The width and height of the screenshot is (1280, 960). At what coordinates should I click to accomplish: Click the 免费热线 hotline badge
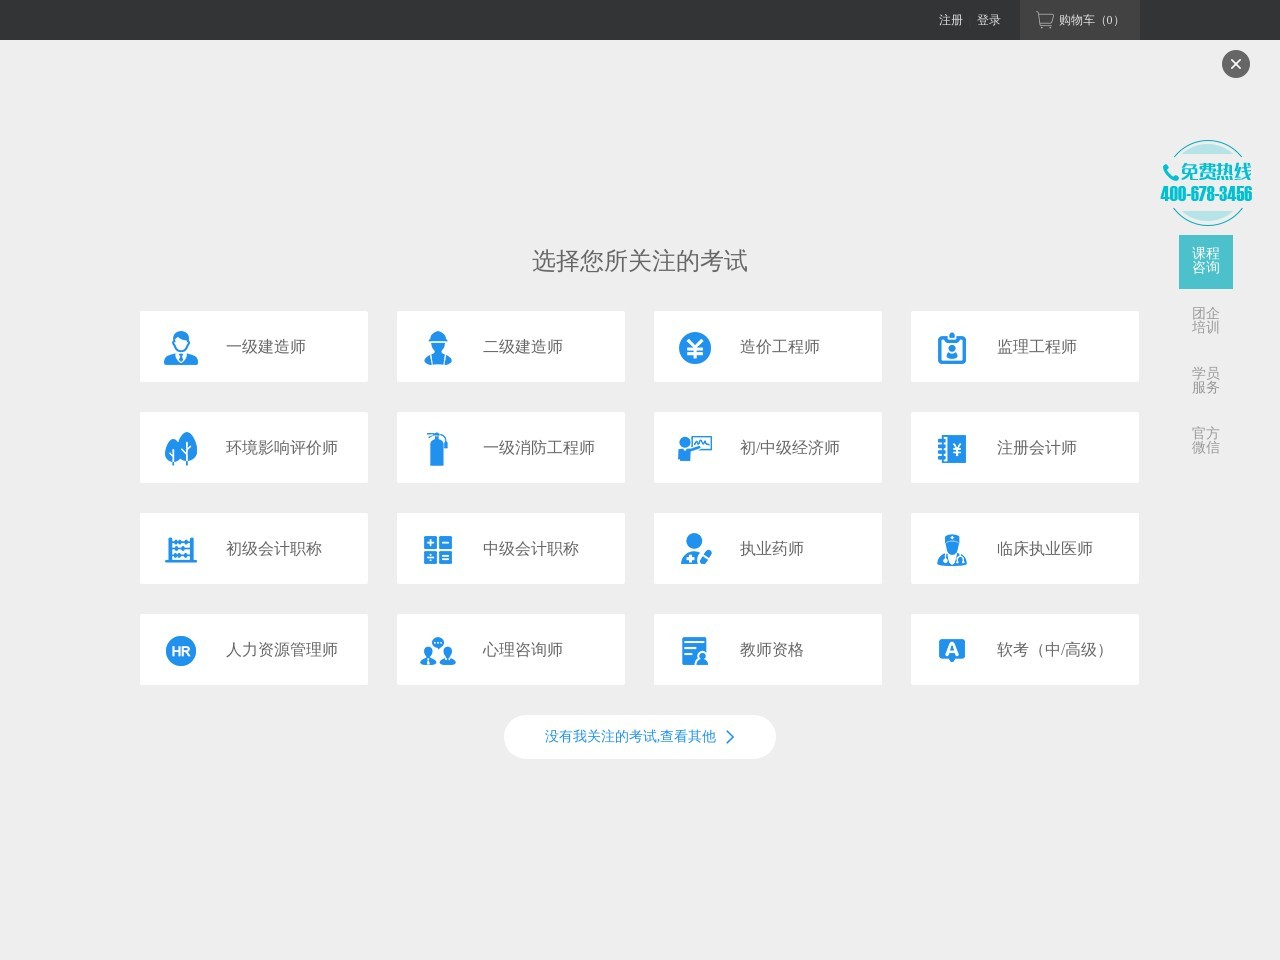point(1206,183)
